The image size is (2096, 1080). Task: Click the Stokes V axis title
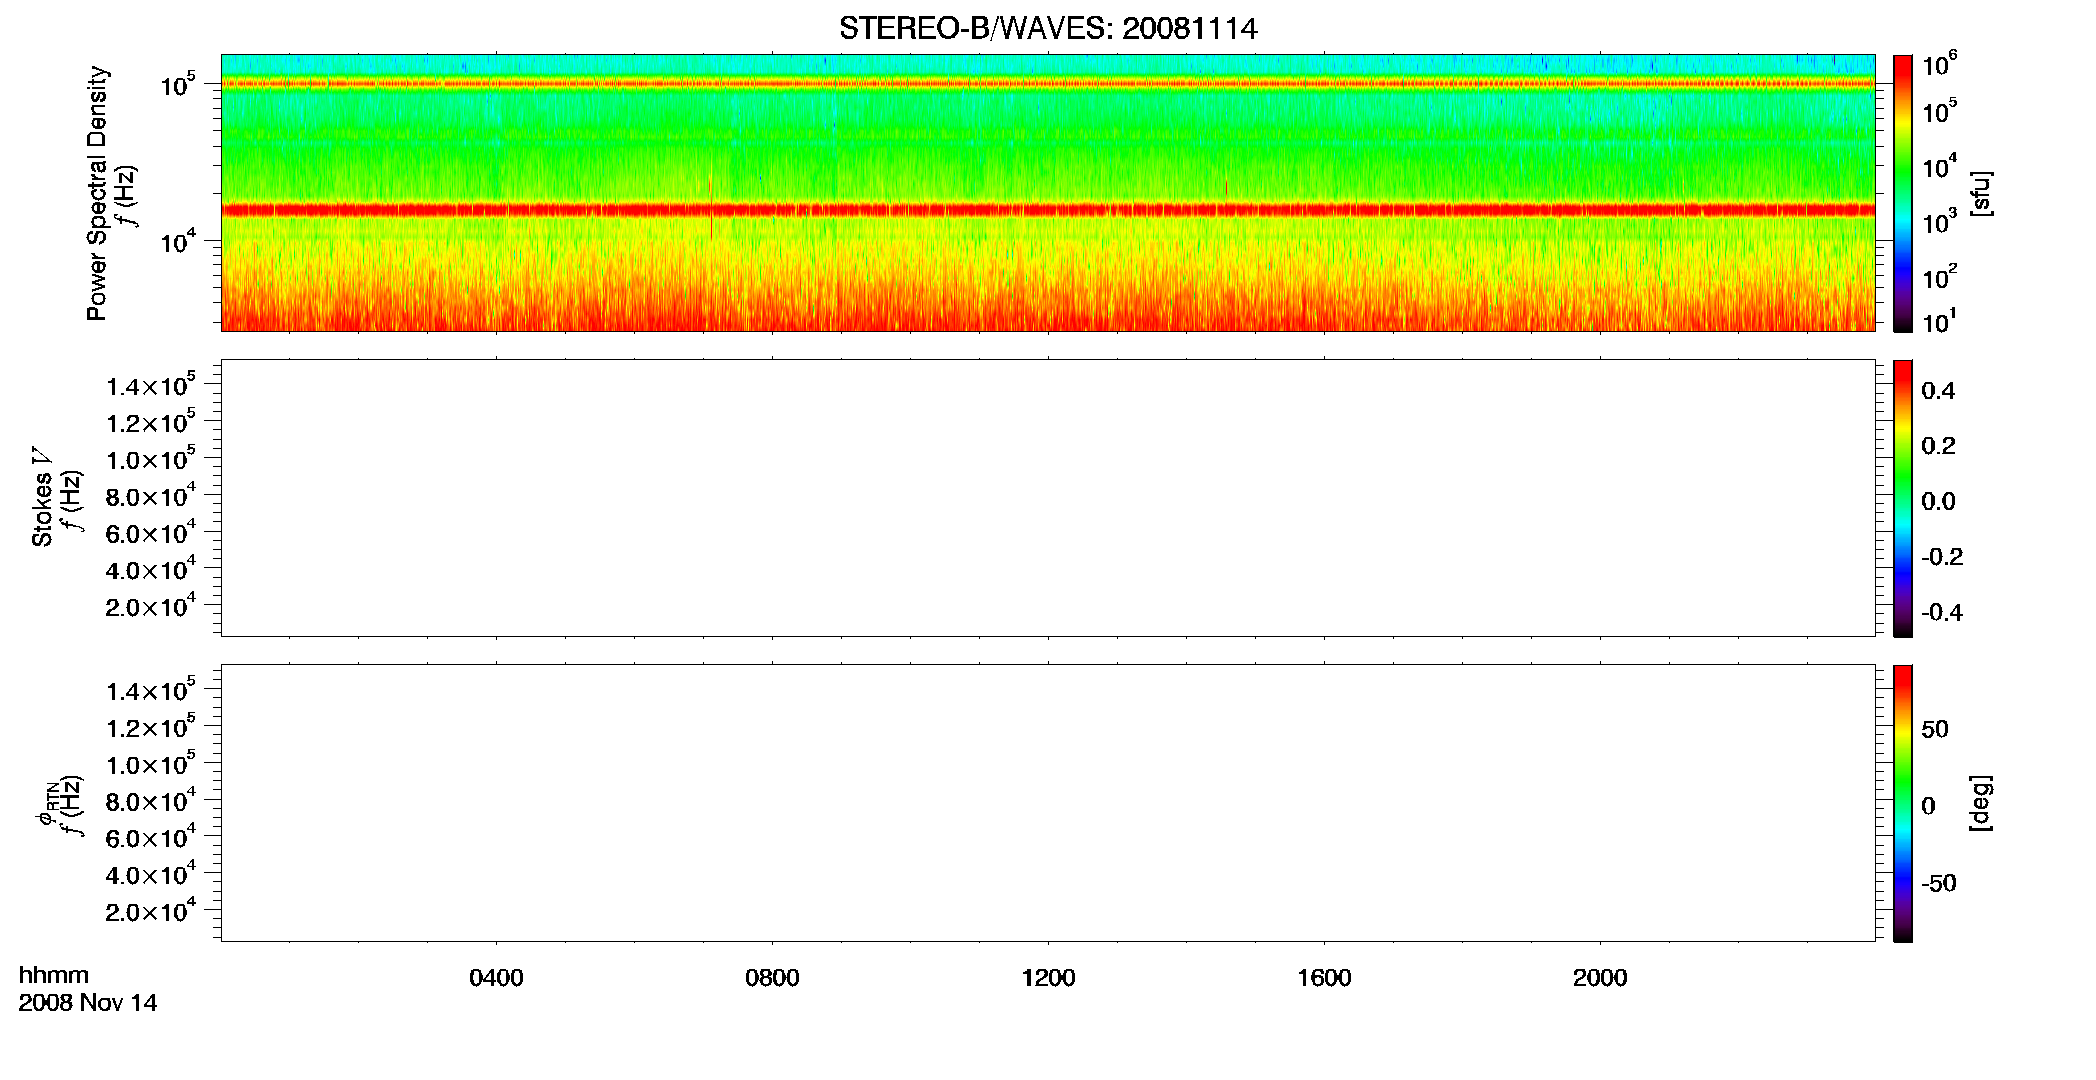pyautogui.click(x=42, y=498)
